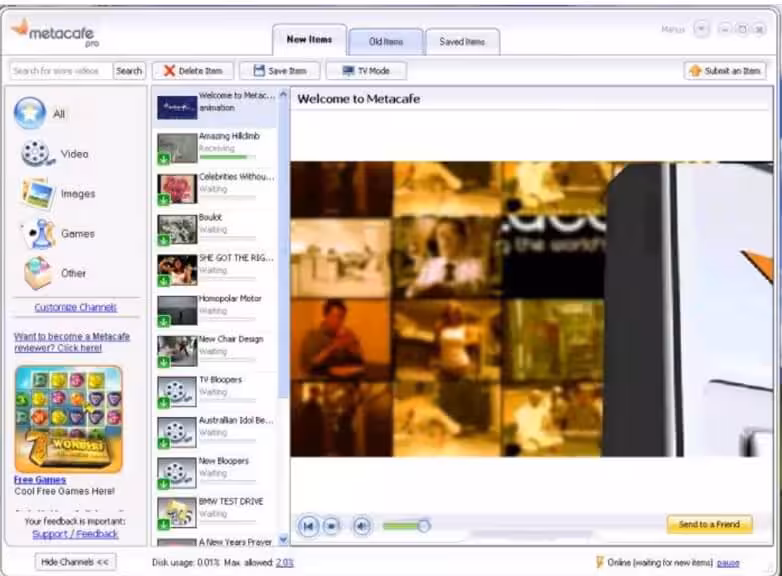Click the Video channel label
The height and width of the screenshot is (576, 782).
click(x=74, y=154)
